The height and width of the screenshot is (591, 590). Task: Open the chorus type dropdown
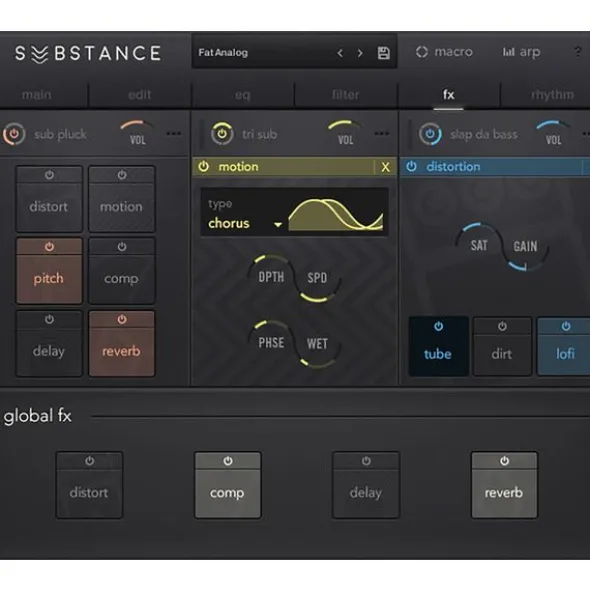[245, 224]
